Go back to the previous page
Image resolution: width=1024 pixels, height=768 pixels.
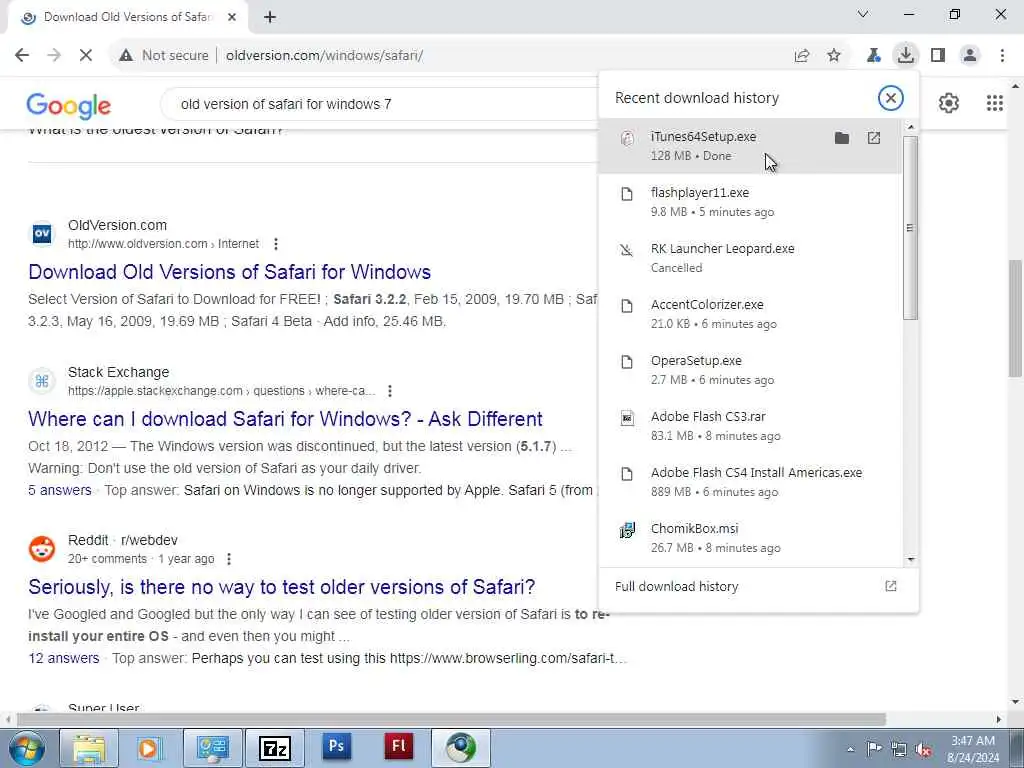22,56
